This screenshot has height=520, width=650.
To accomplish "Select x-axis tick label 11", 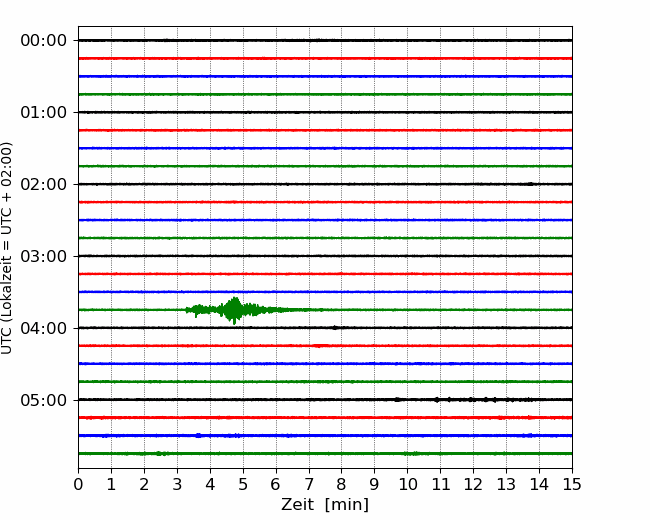I will click(x=441, y=484).
